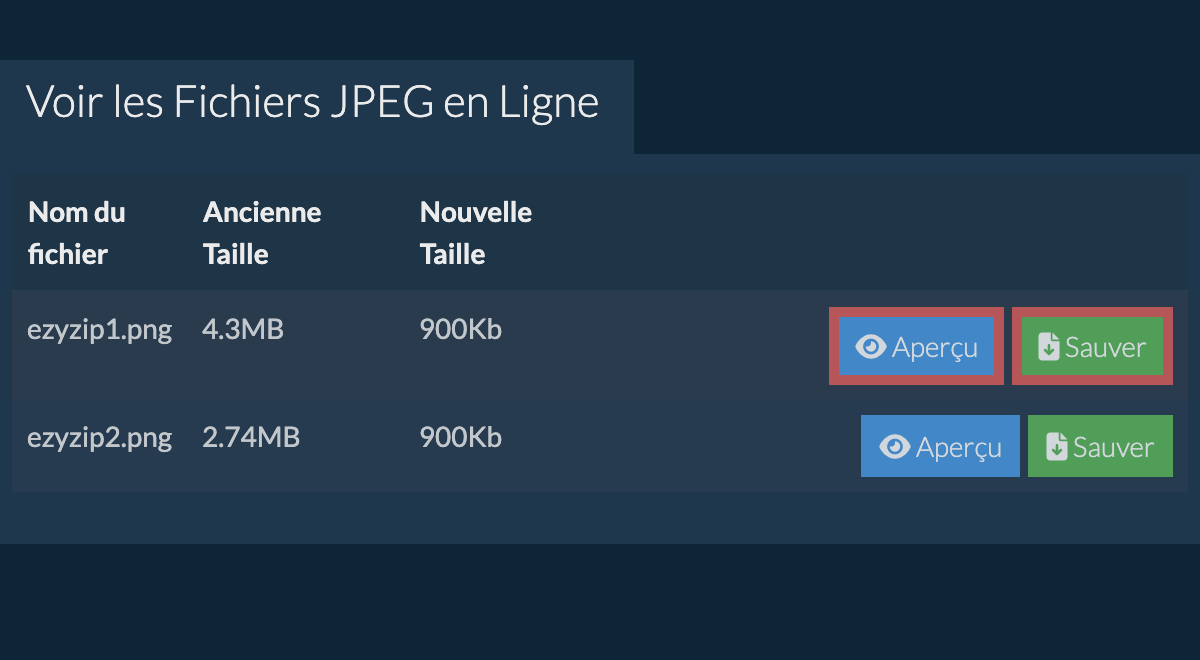
Task: Click the download file icon for ezyzip1.png
Action: 1048,347
